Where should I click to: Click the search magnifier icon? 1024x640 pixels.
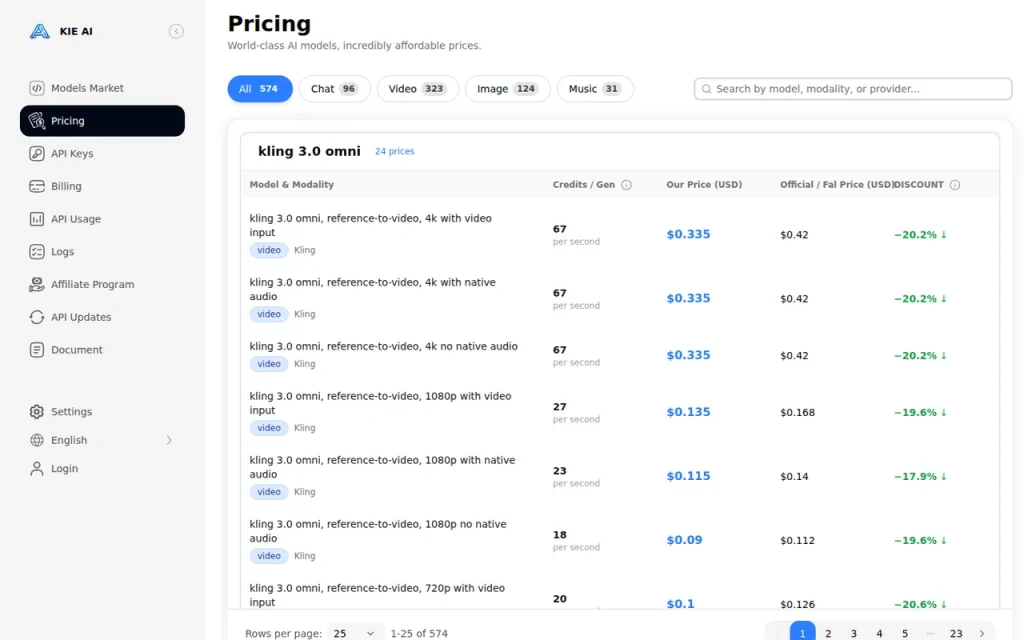point(706,89)
